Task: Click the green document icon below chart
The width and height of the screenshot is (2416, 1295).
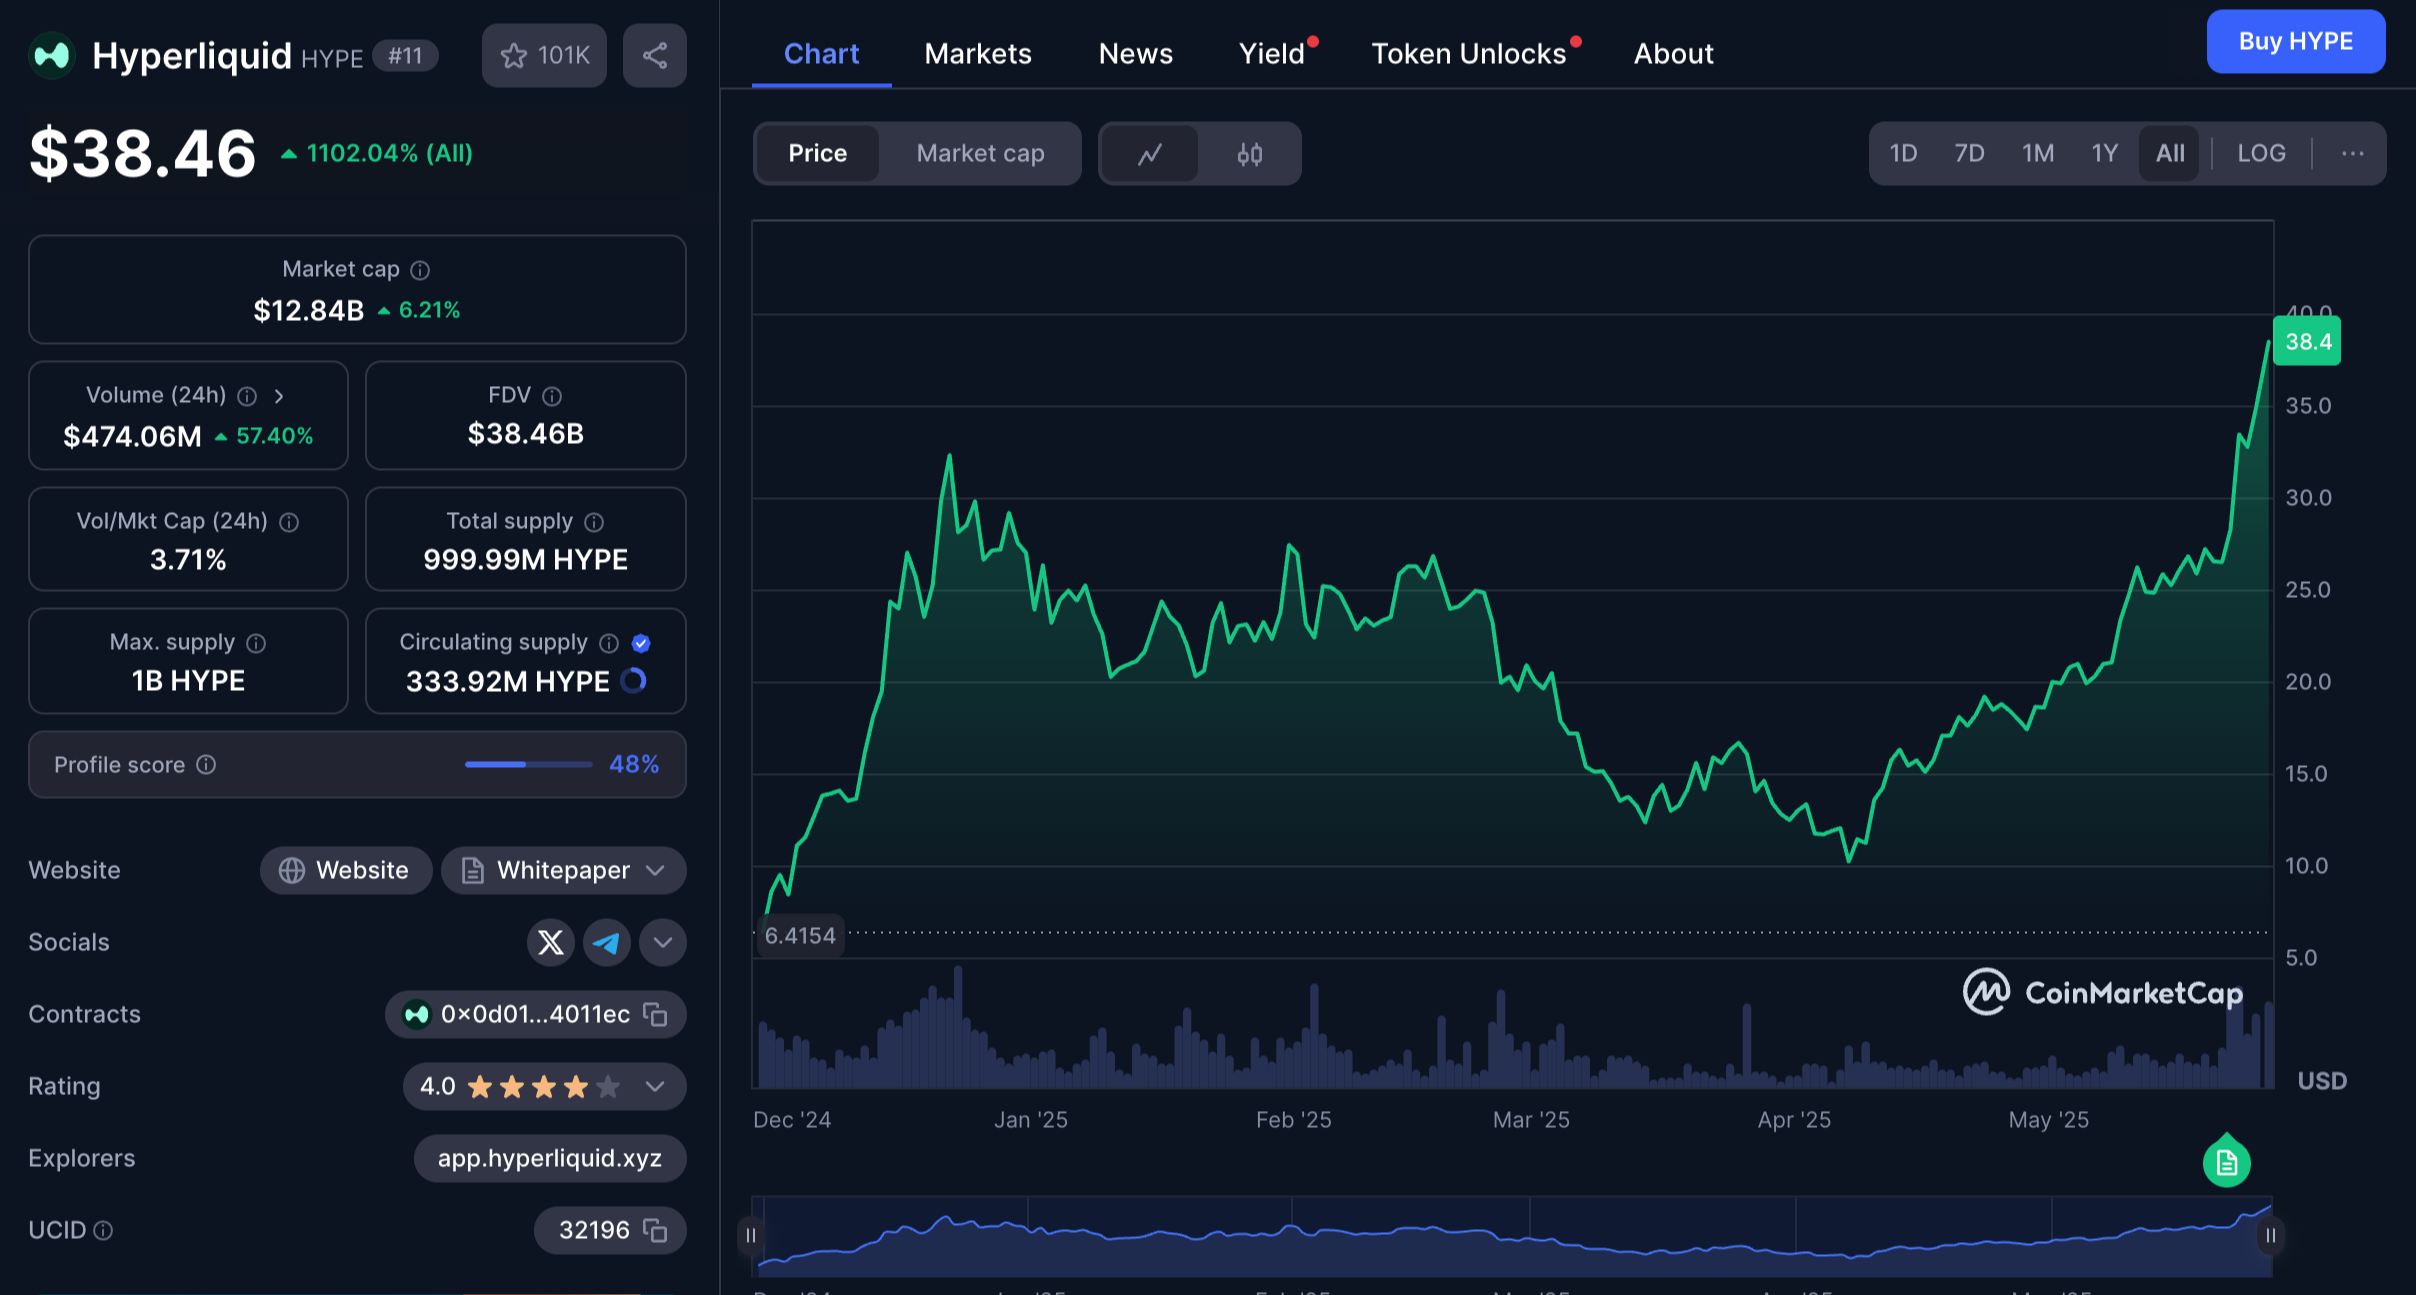Action: (x=2226, y=1162)
